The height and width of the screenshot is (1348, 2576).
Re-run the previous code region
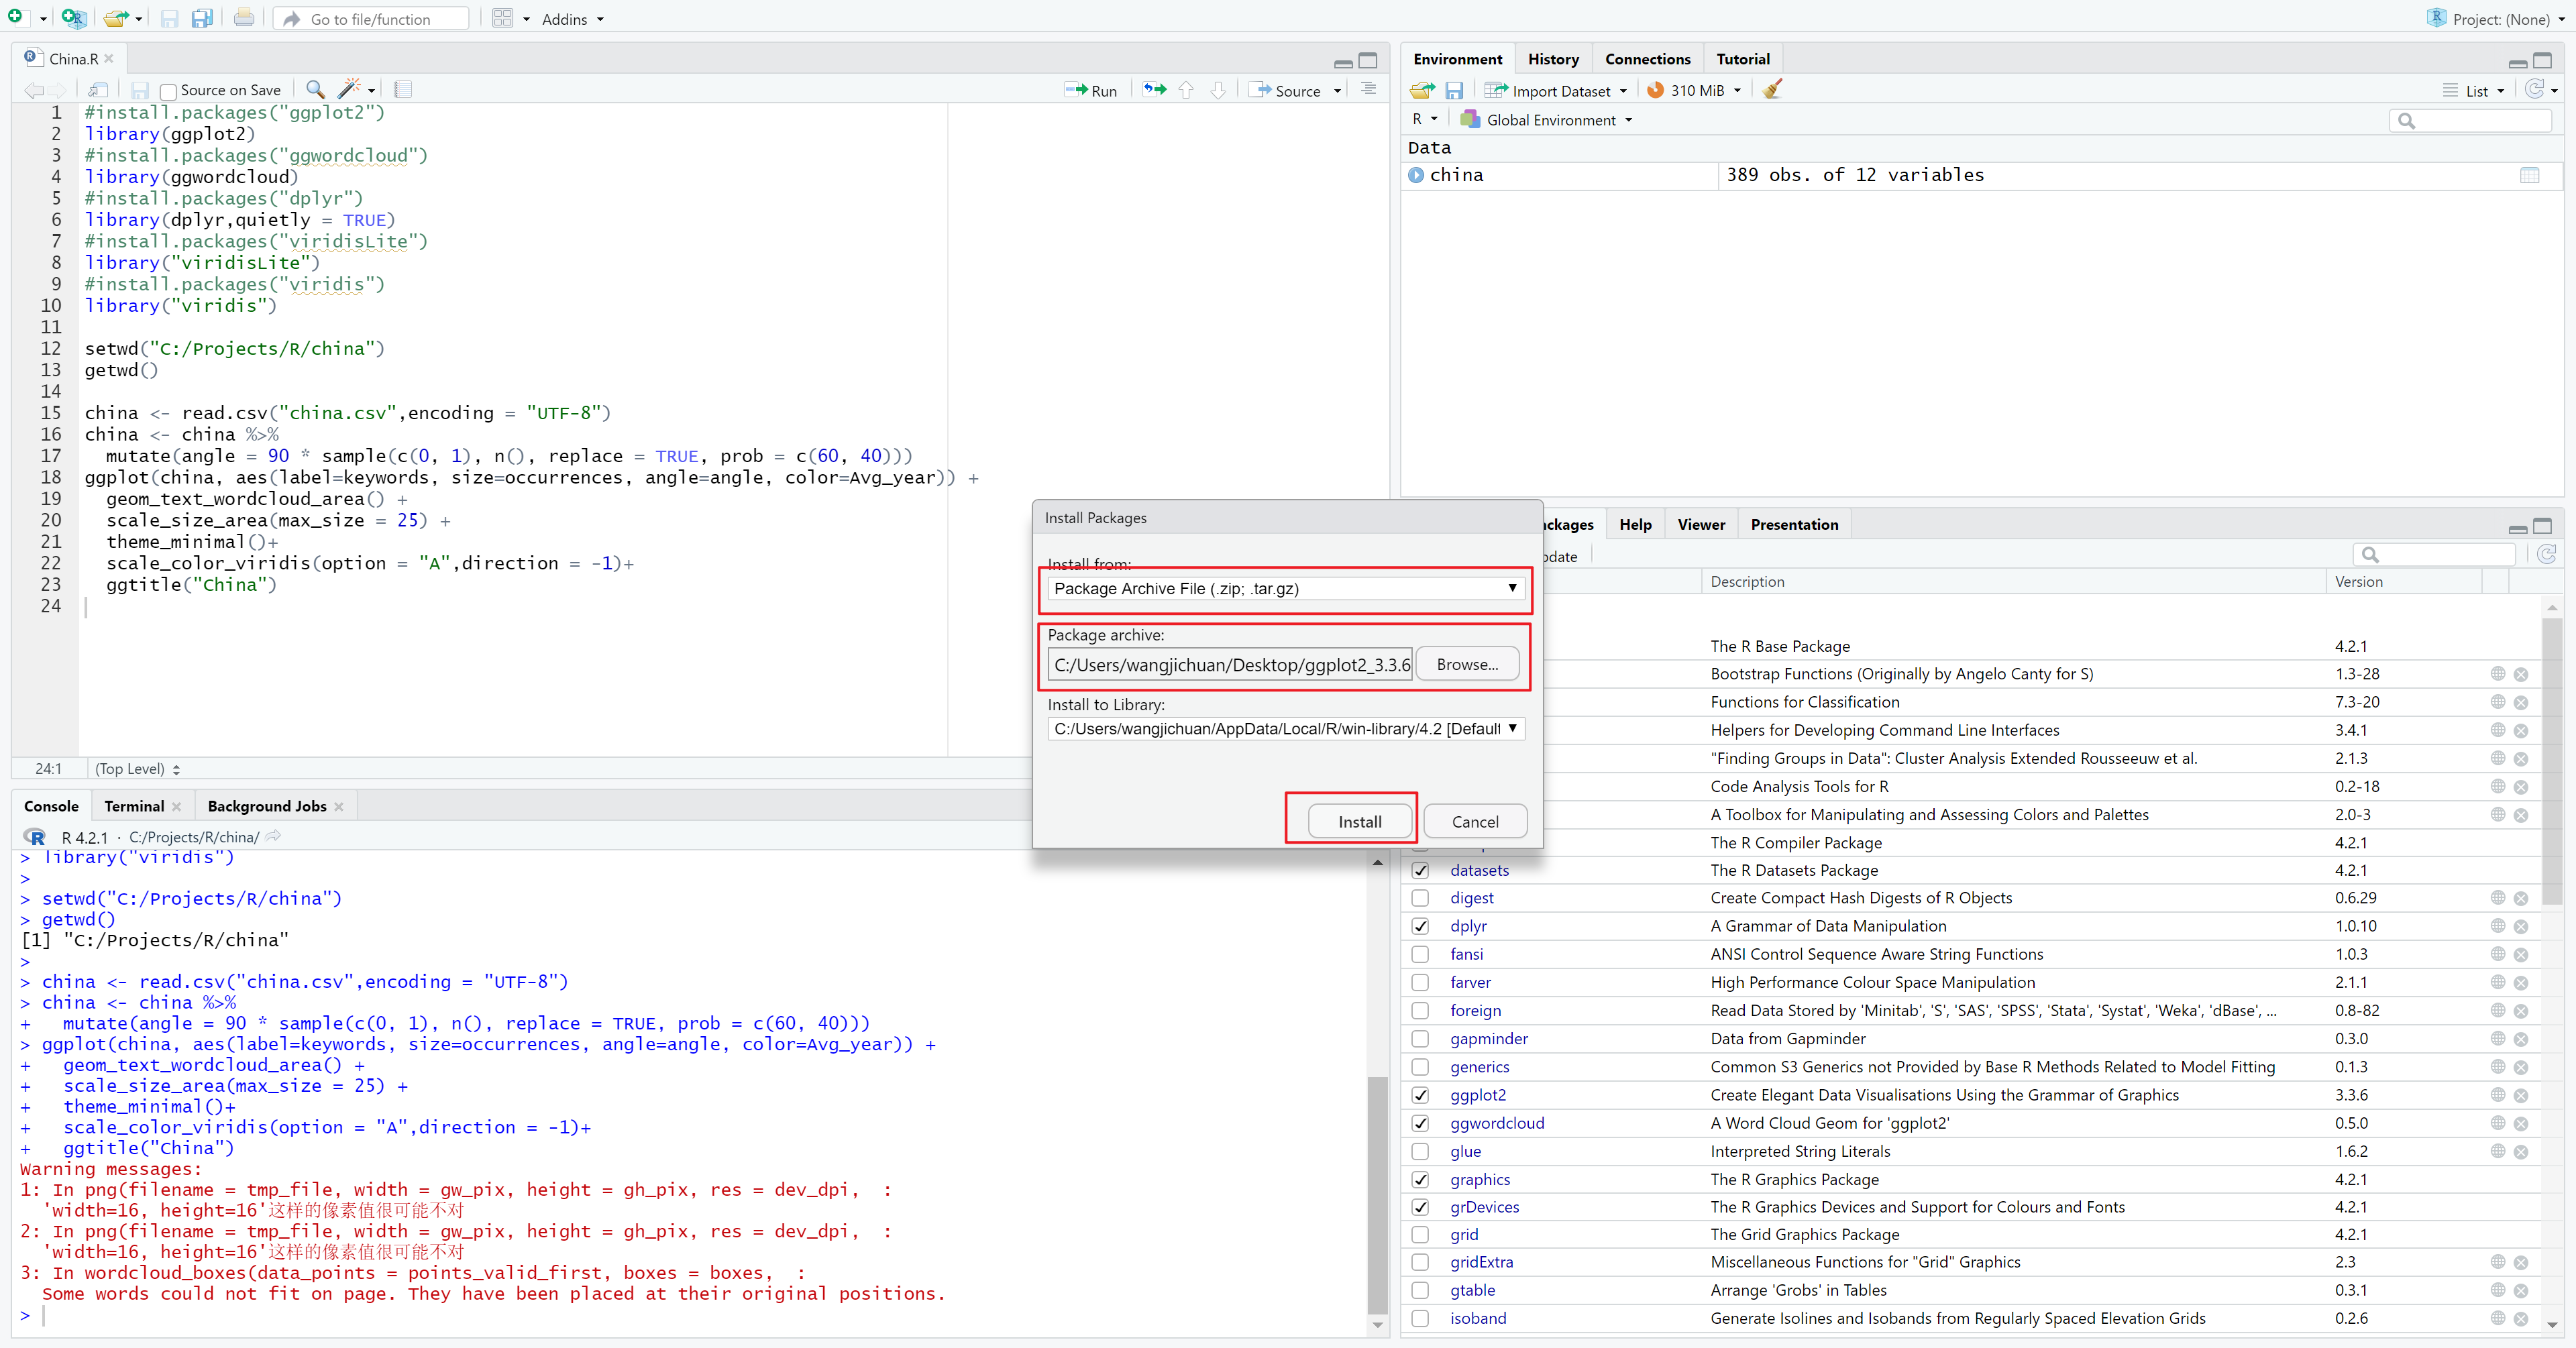(1155, 90)
